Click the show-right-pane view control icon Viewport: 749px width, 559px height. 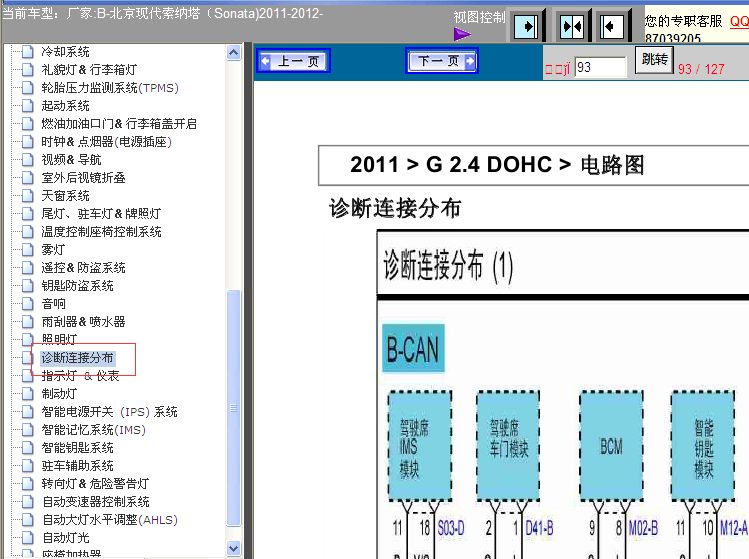click(x=526, y=26)
